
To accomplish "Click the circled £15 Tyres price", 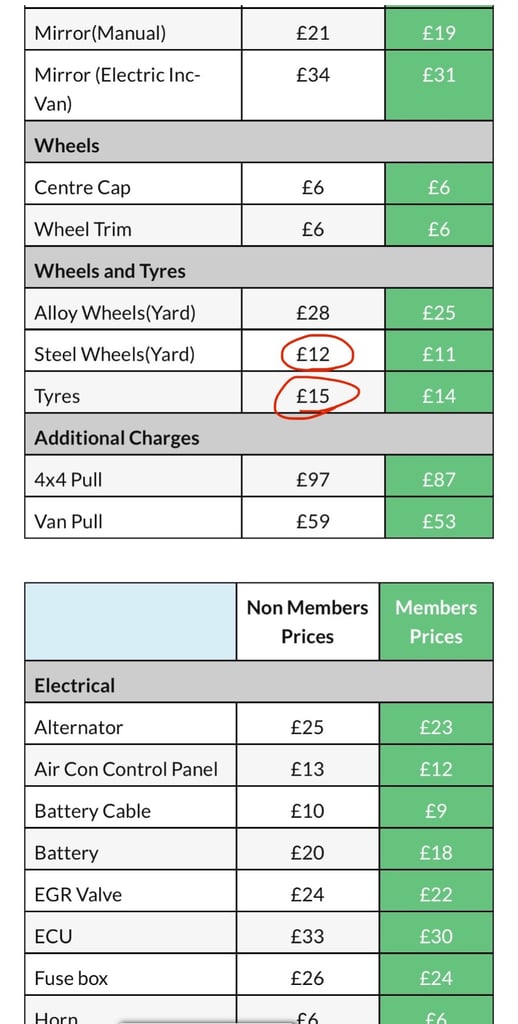I will coord(313,396).
